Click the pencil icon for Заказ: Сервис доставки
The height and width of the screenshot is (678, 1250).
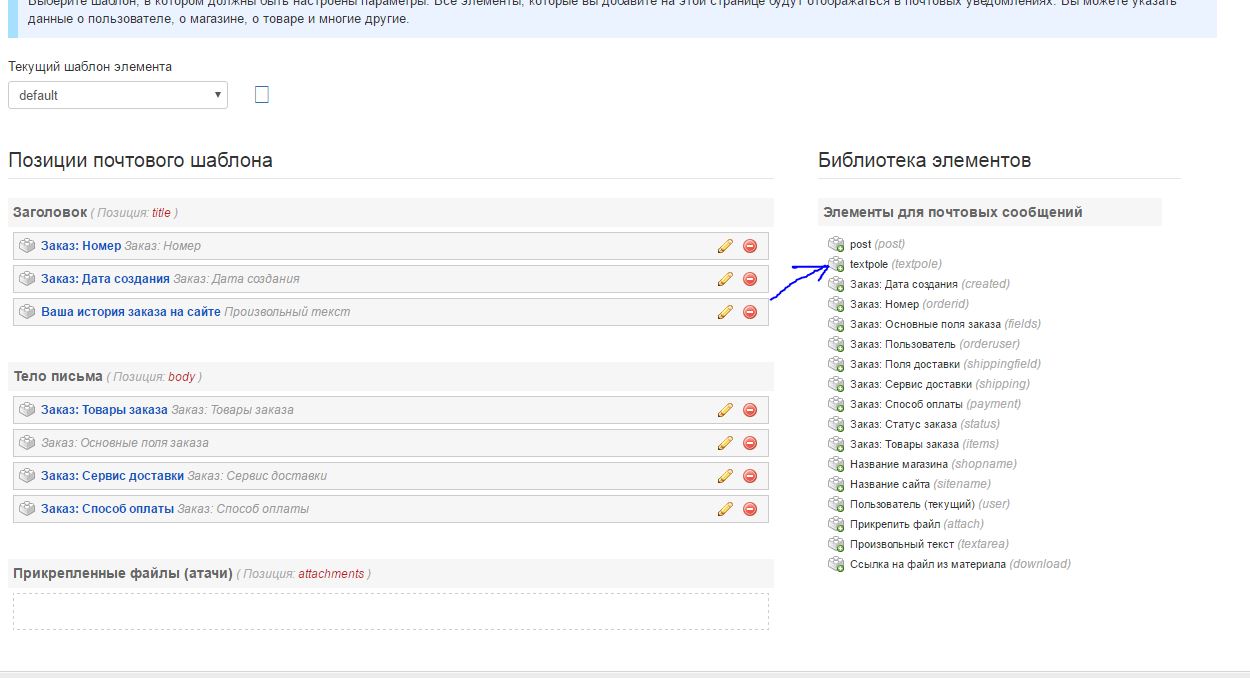(725, 476)
